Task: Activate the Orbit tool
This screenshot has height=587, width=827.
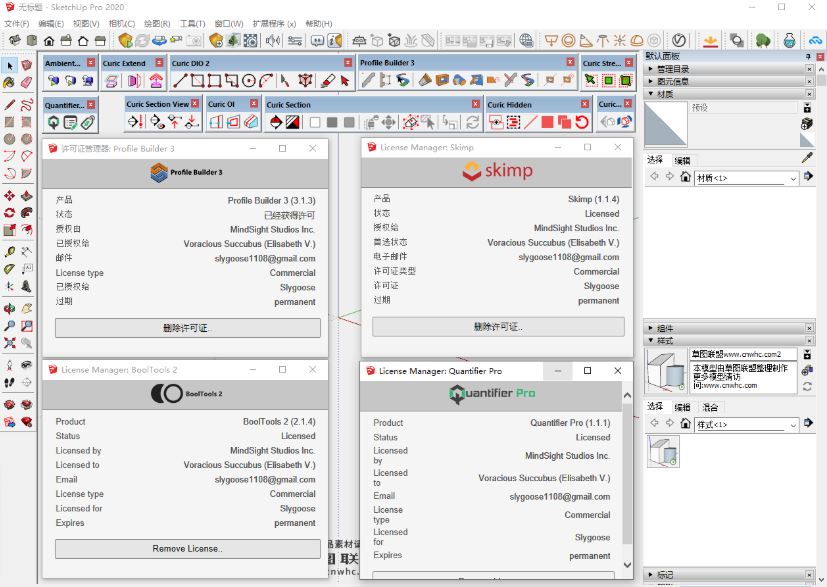Action: coord(9,309)
